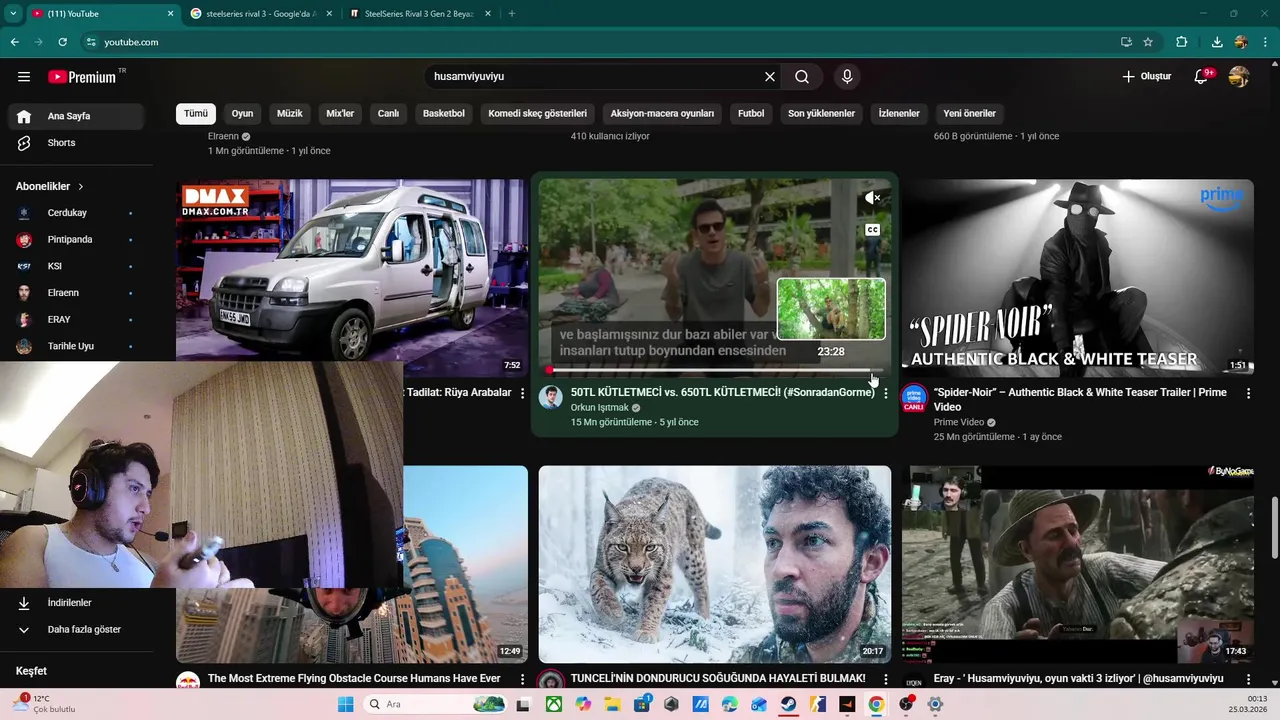
Task: Open Shorts from the sidebar
Action: [76, 143]
